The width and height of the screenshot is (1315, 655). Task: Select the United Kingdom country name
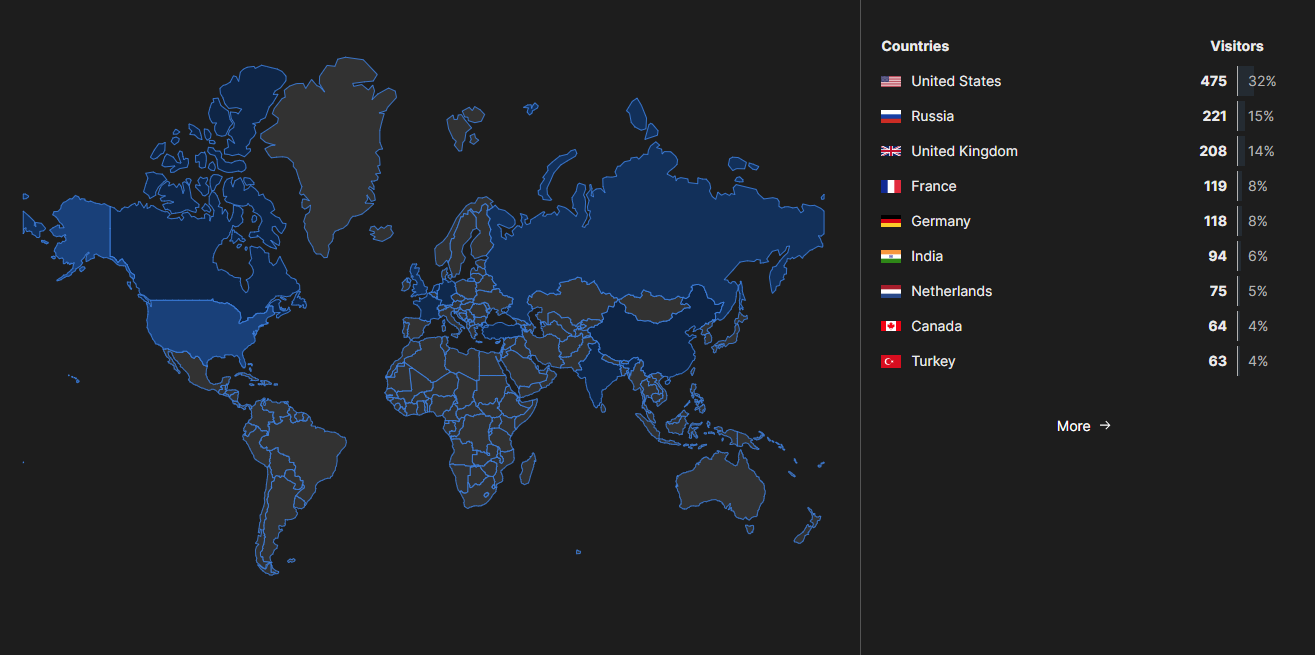pos(964,151)
